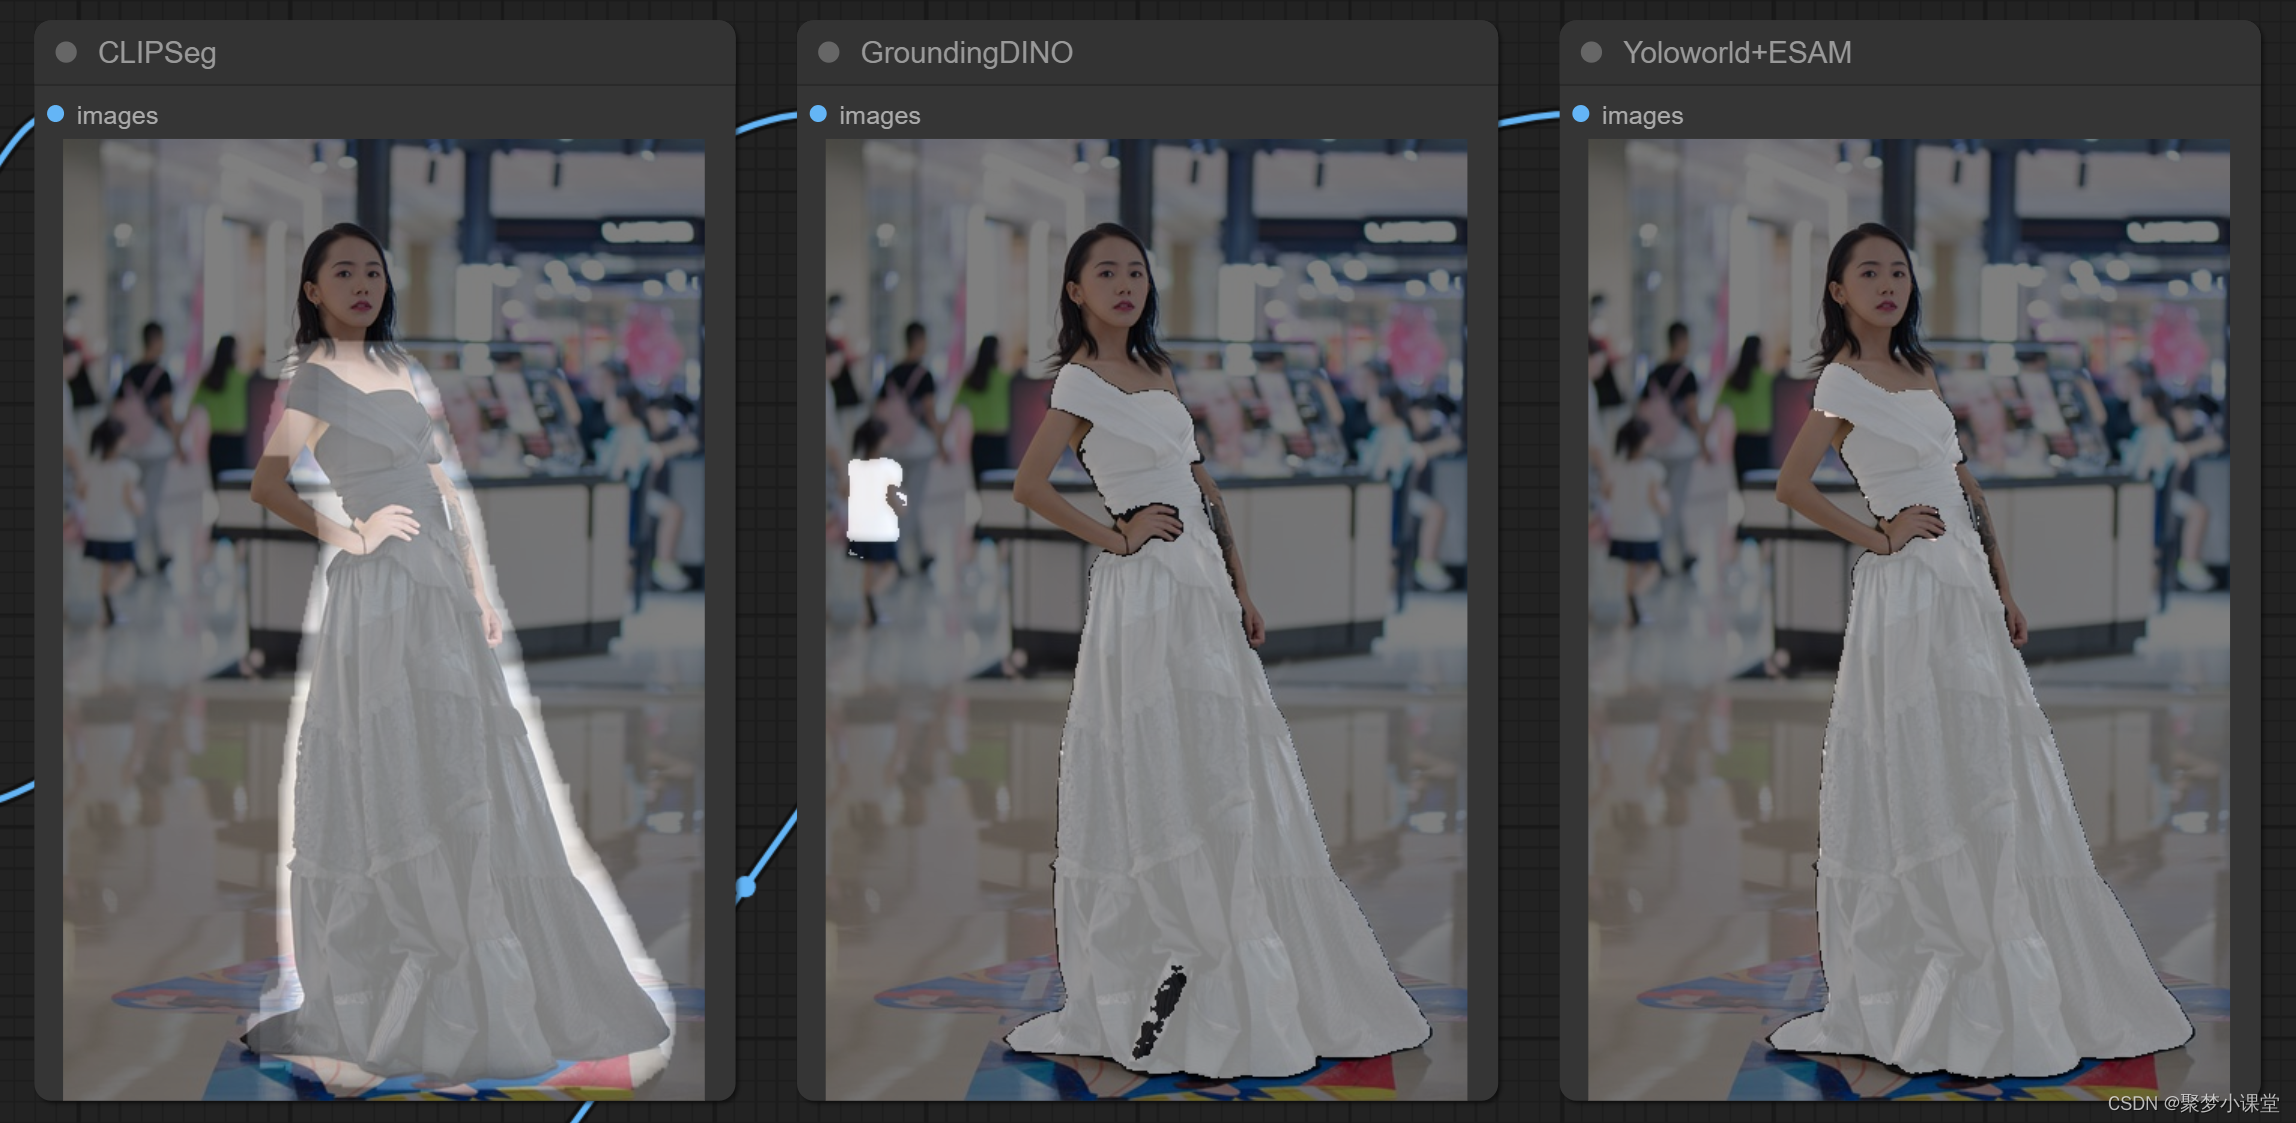Expand the CLIPSeg node header area
2296x1123 pixels.
[400, 53]
